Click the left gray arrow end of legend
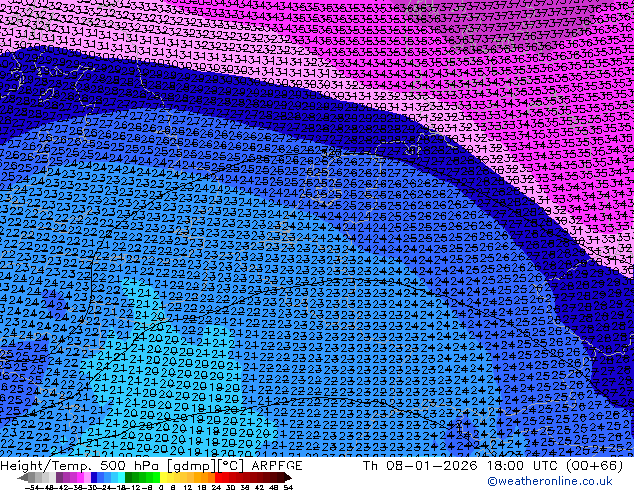Viewport: 634px width, 490px height. [23, 478]
